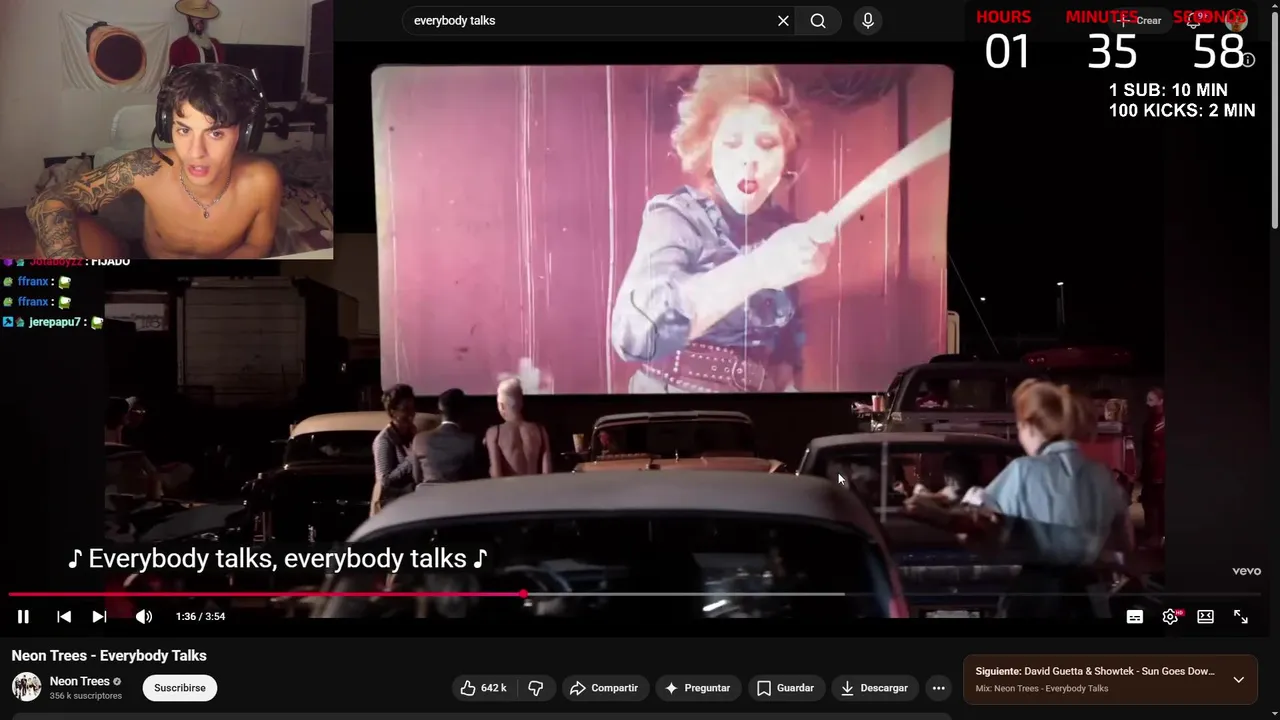Dislike the Neon Trees video
This screenshot has width=1280, height=720.
tap(536, 688)
